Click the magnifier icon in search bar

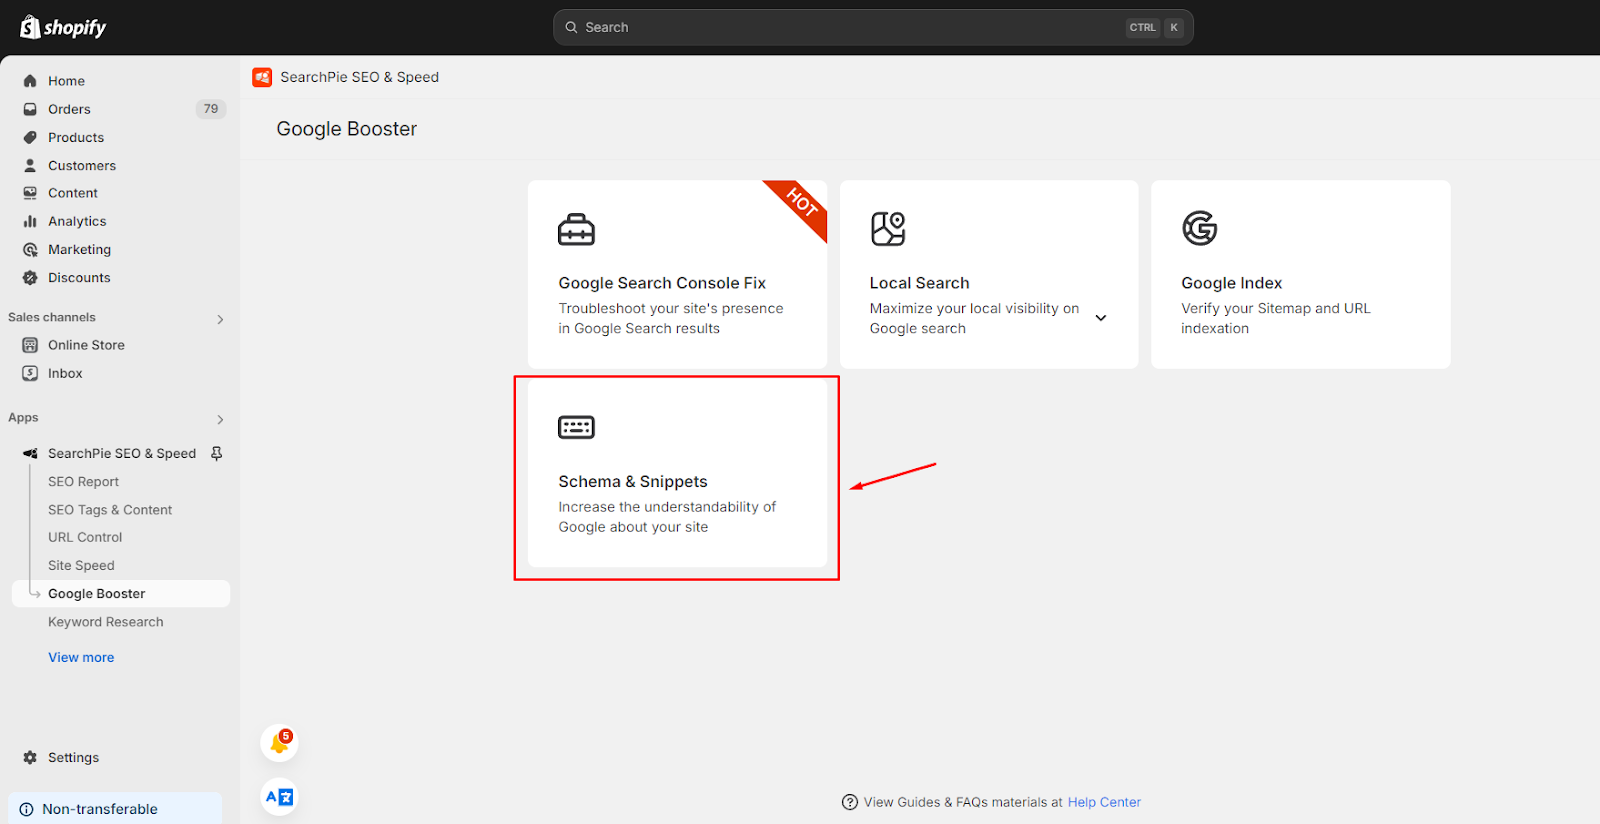571,27
